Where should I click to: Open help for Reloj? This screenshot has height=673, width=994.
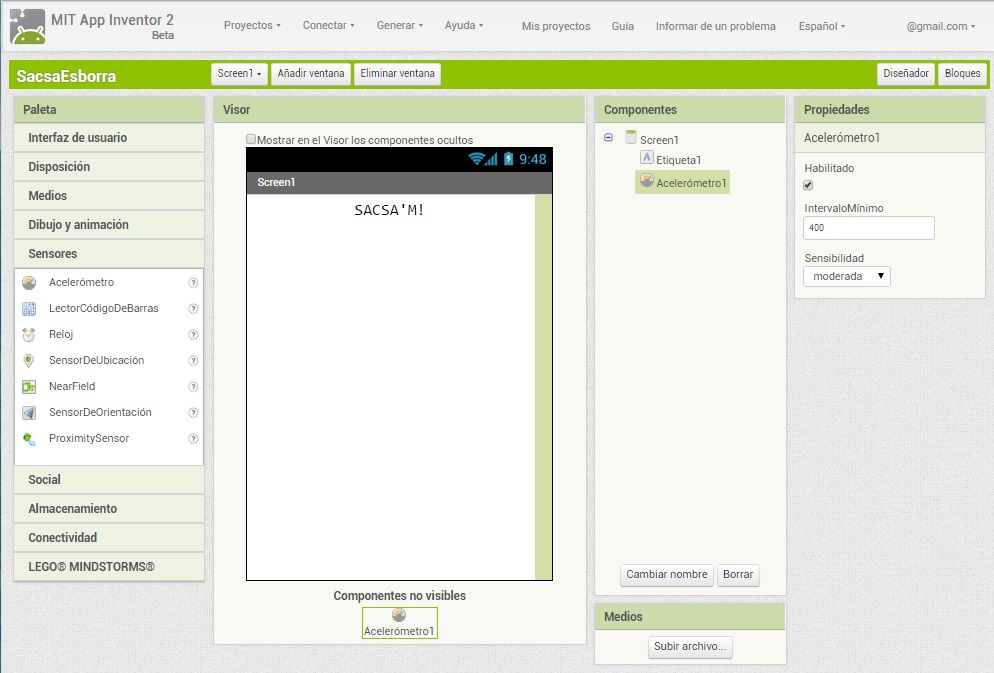tap(193, 335)
